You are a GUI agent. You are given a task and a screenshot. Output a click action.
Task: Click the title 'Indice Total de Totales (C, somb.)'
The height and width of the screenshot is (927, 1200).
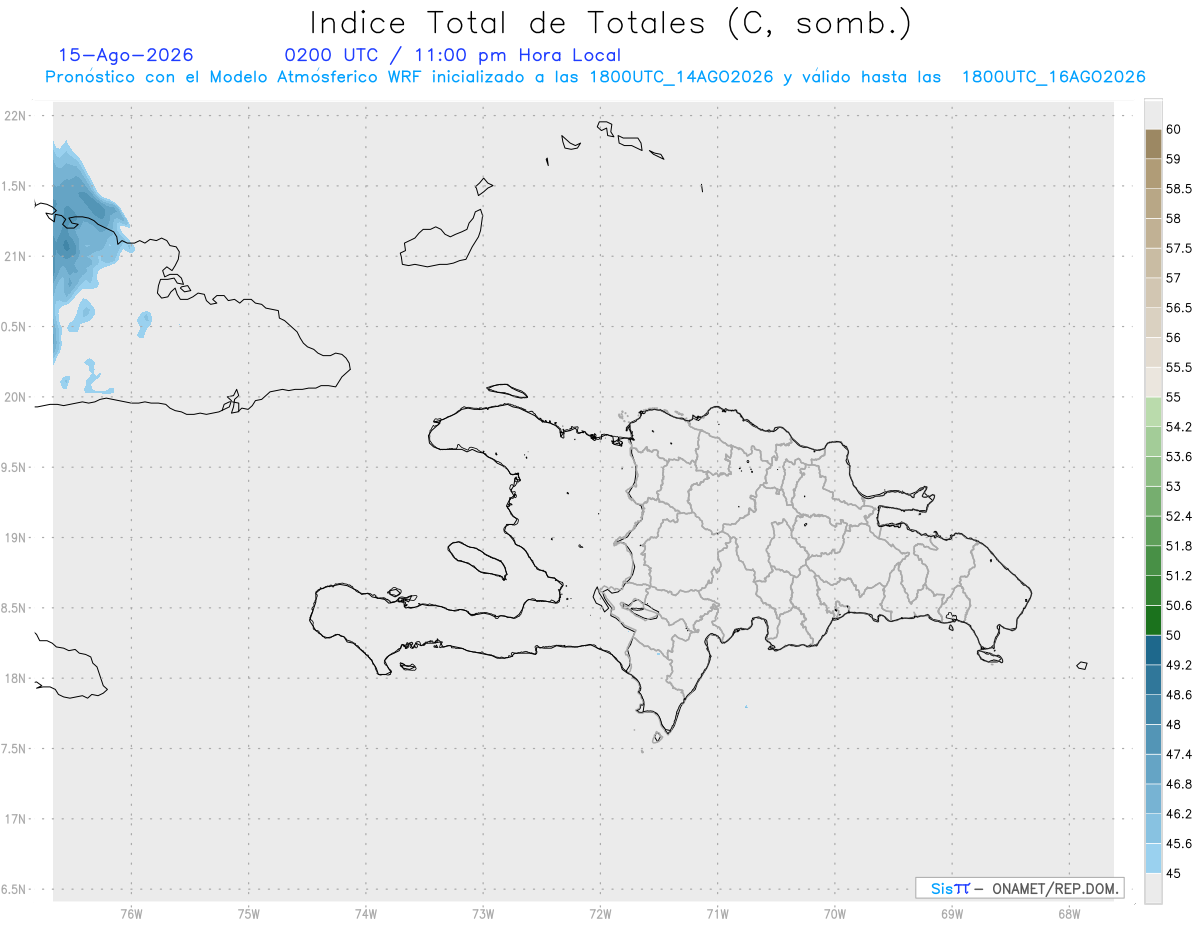(x=611, y=23)
